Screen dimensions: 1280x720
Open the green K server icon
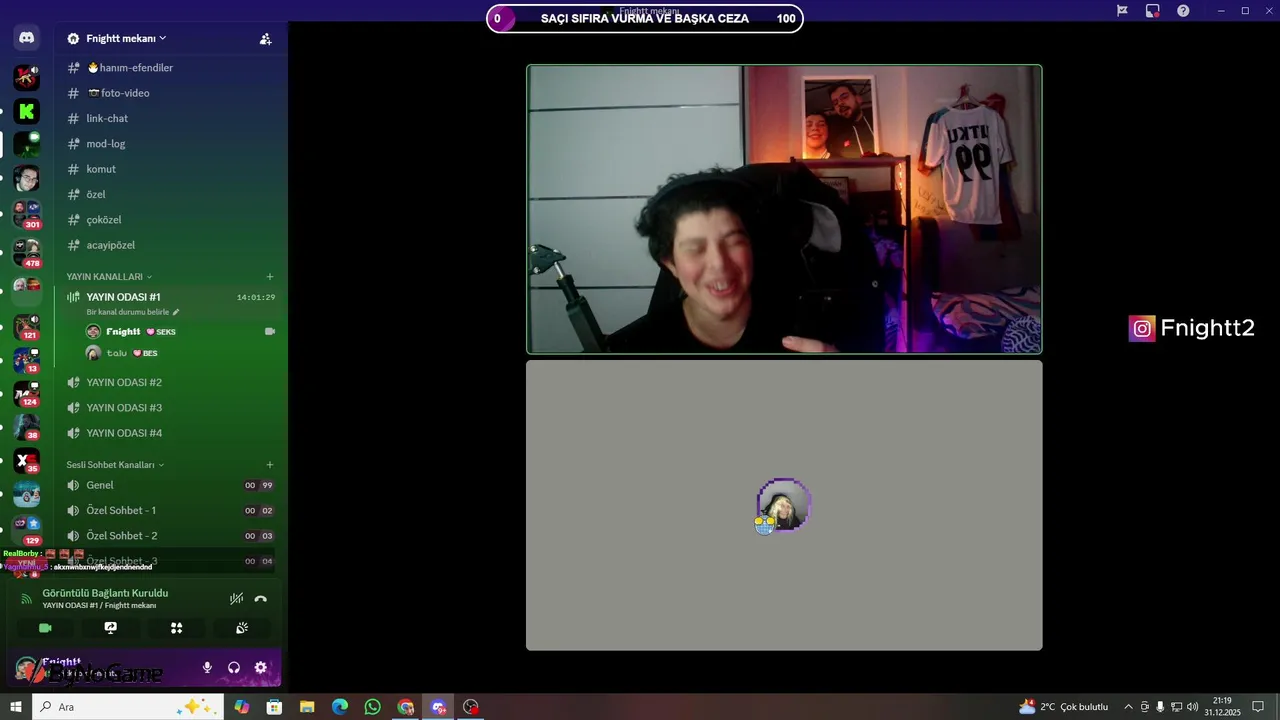[27, 111]
